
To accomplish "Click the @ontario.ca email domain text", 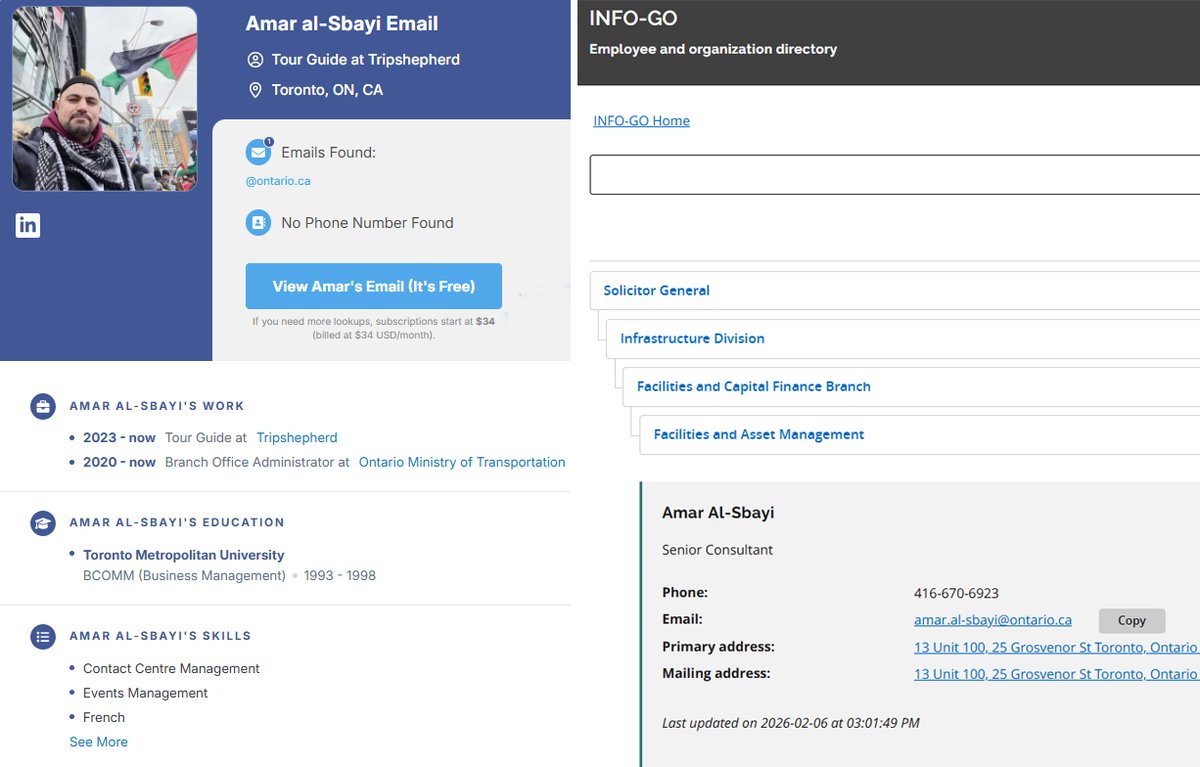I will click(278, 181).
